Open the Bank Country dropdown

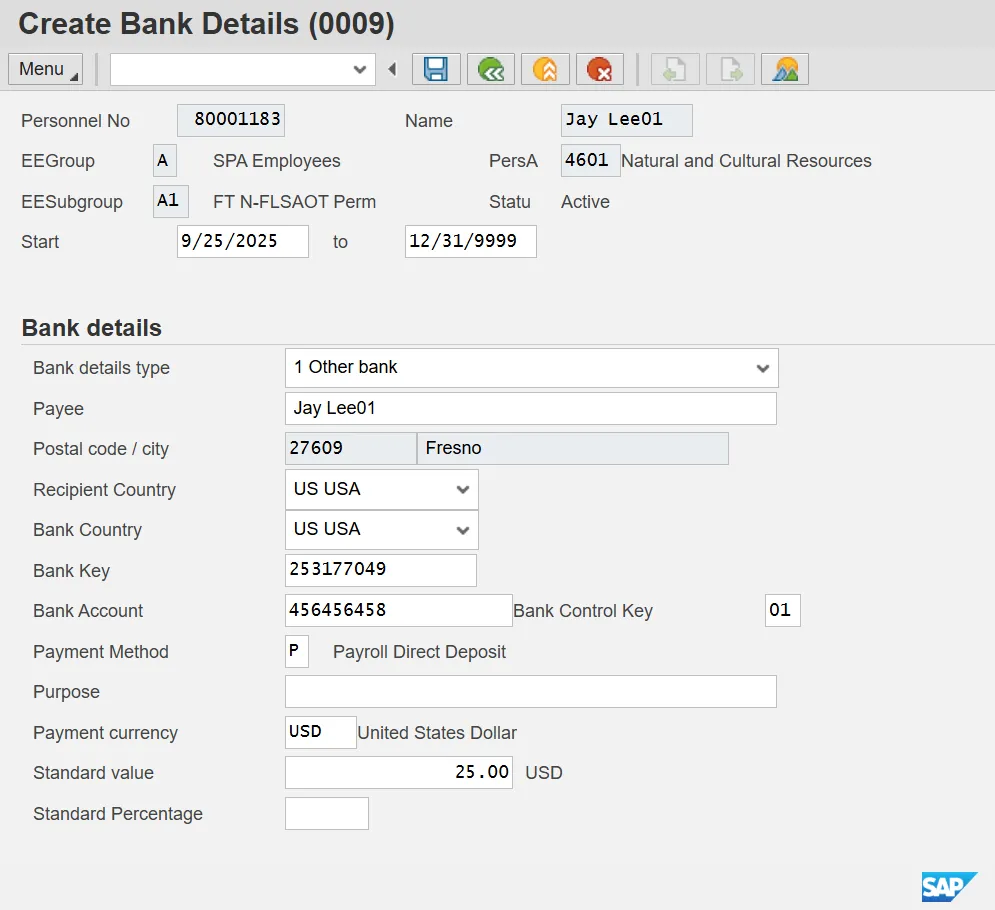point(463,530)
